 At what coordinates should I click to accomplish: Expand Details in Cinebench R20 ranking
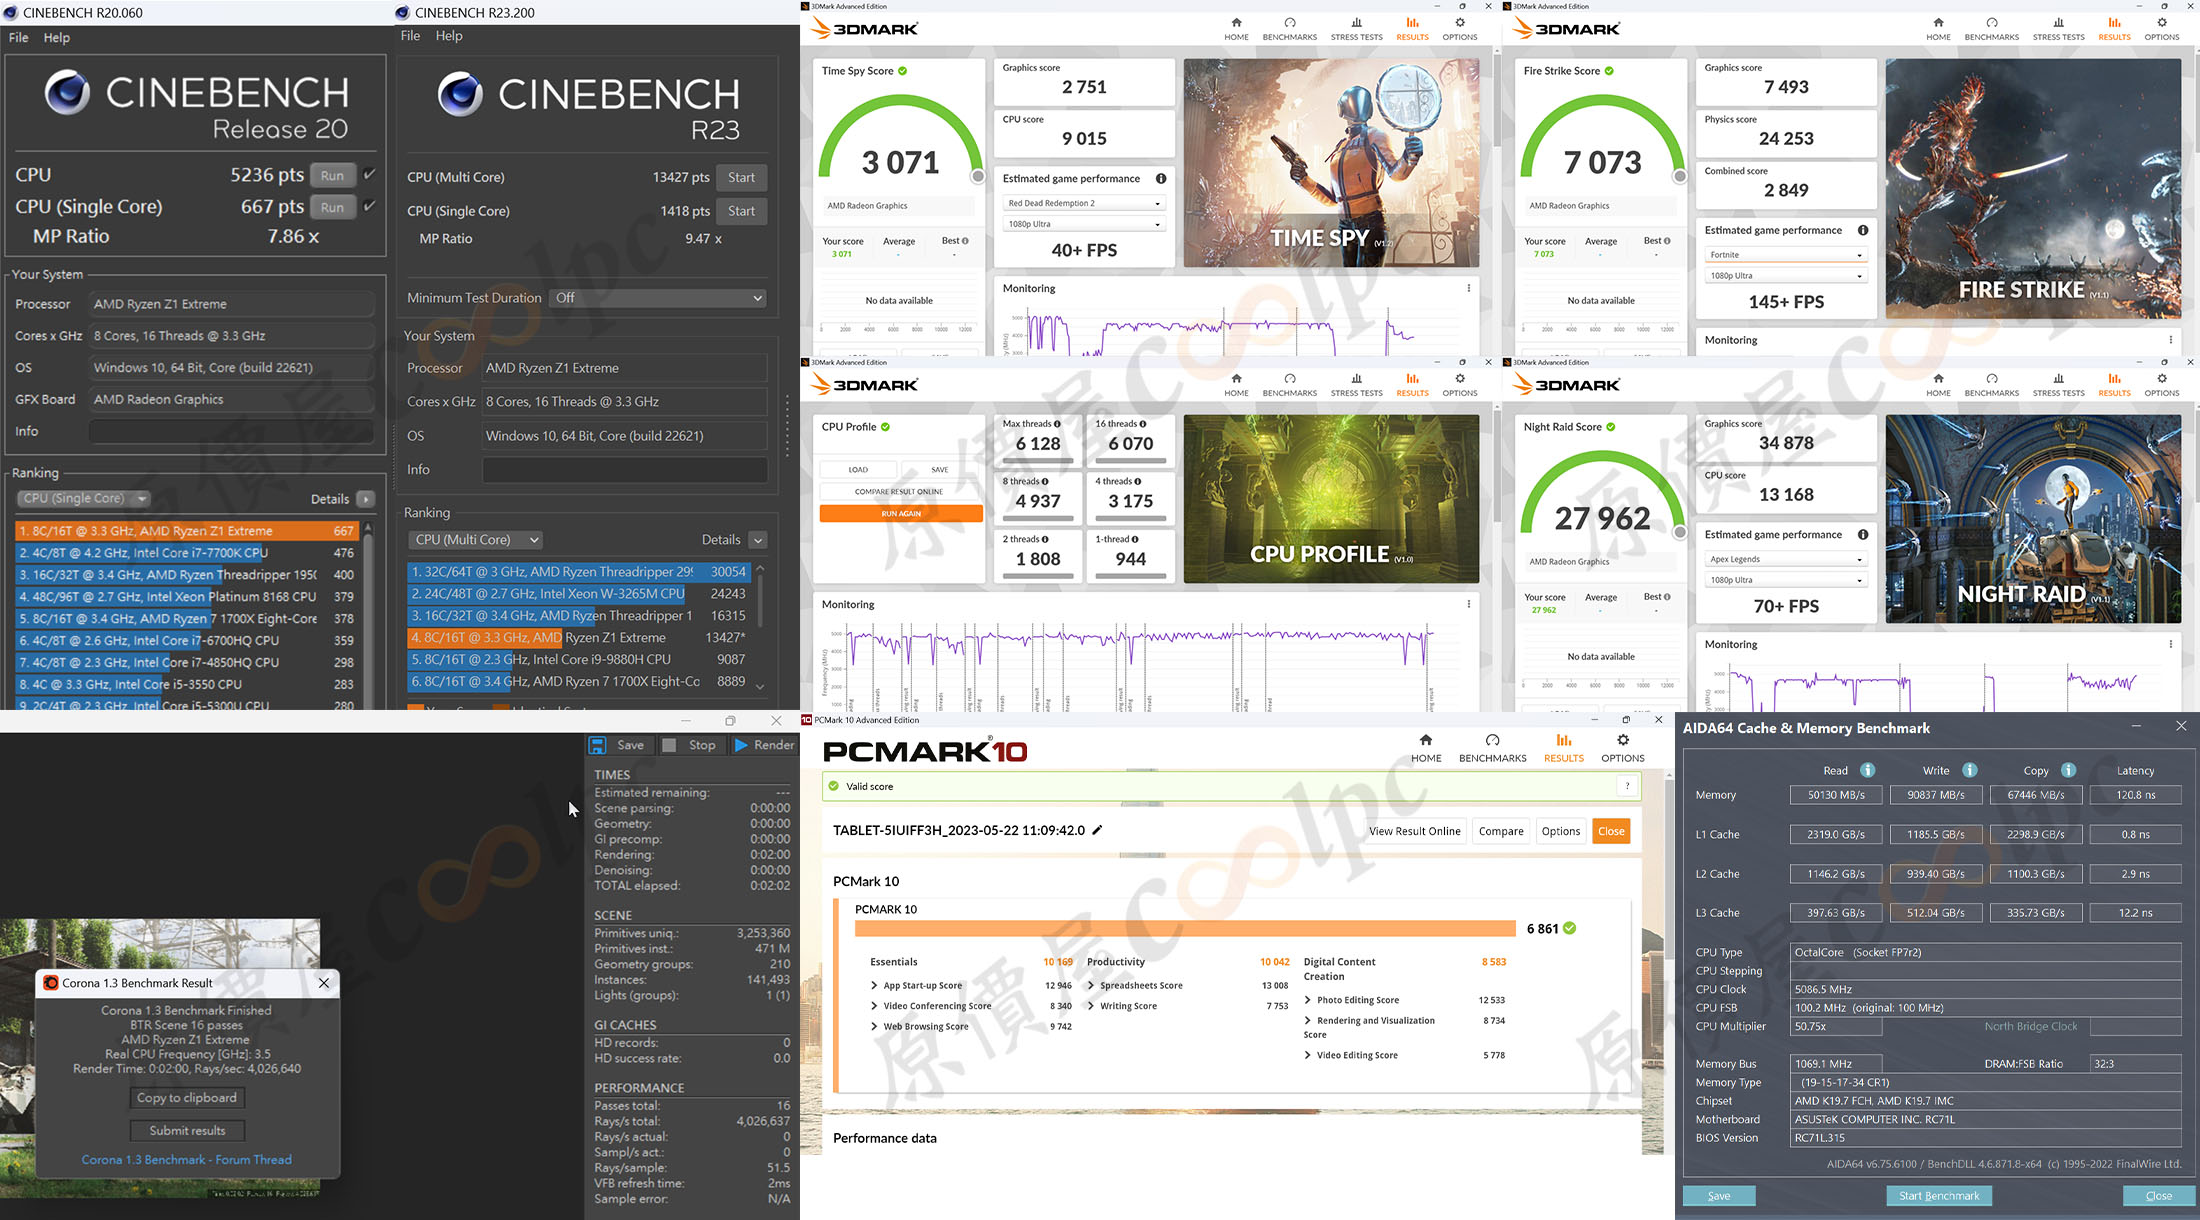pyautogui.click(x=367, y=499)
